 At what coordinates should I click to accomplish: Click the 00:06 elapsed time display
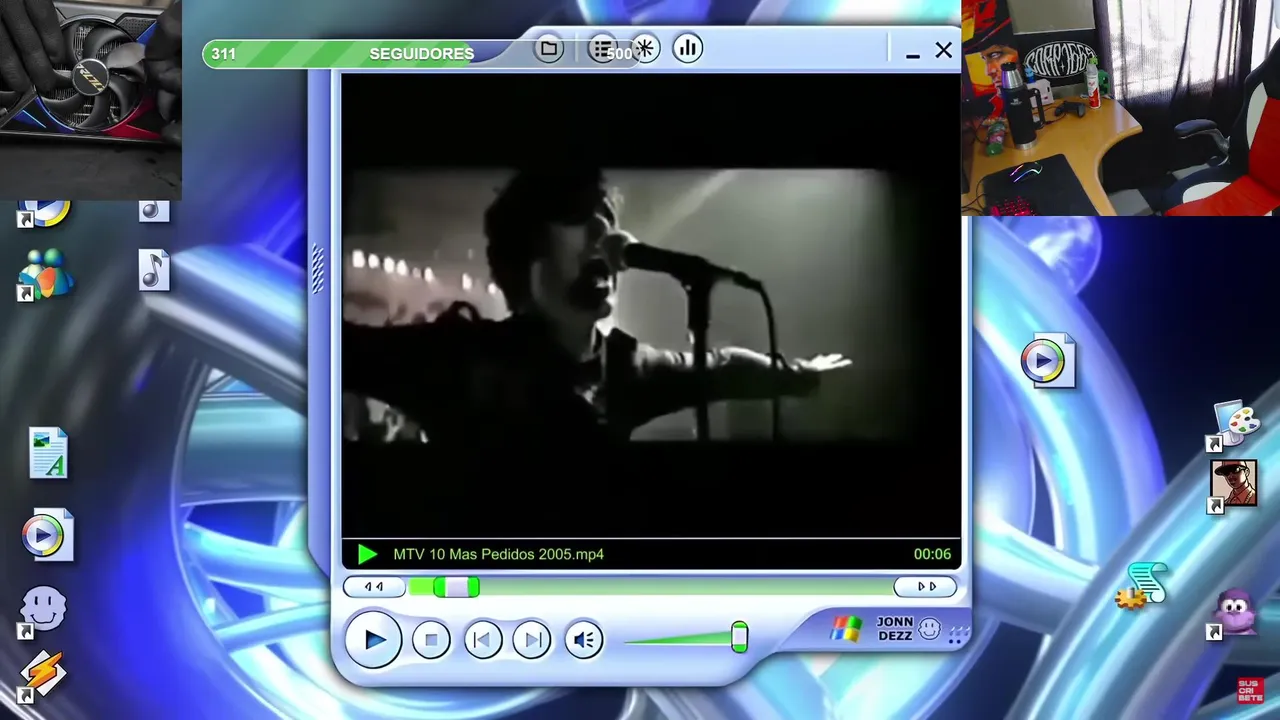pyautogui.click(x=932, y=554)
